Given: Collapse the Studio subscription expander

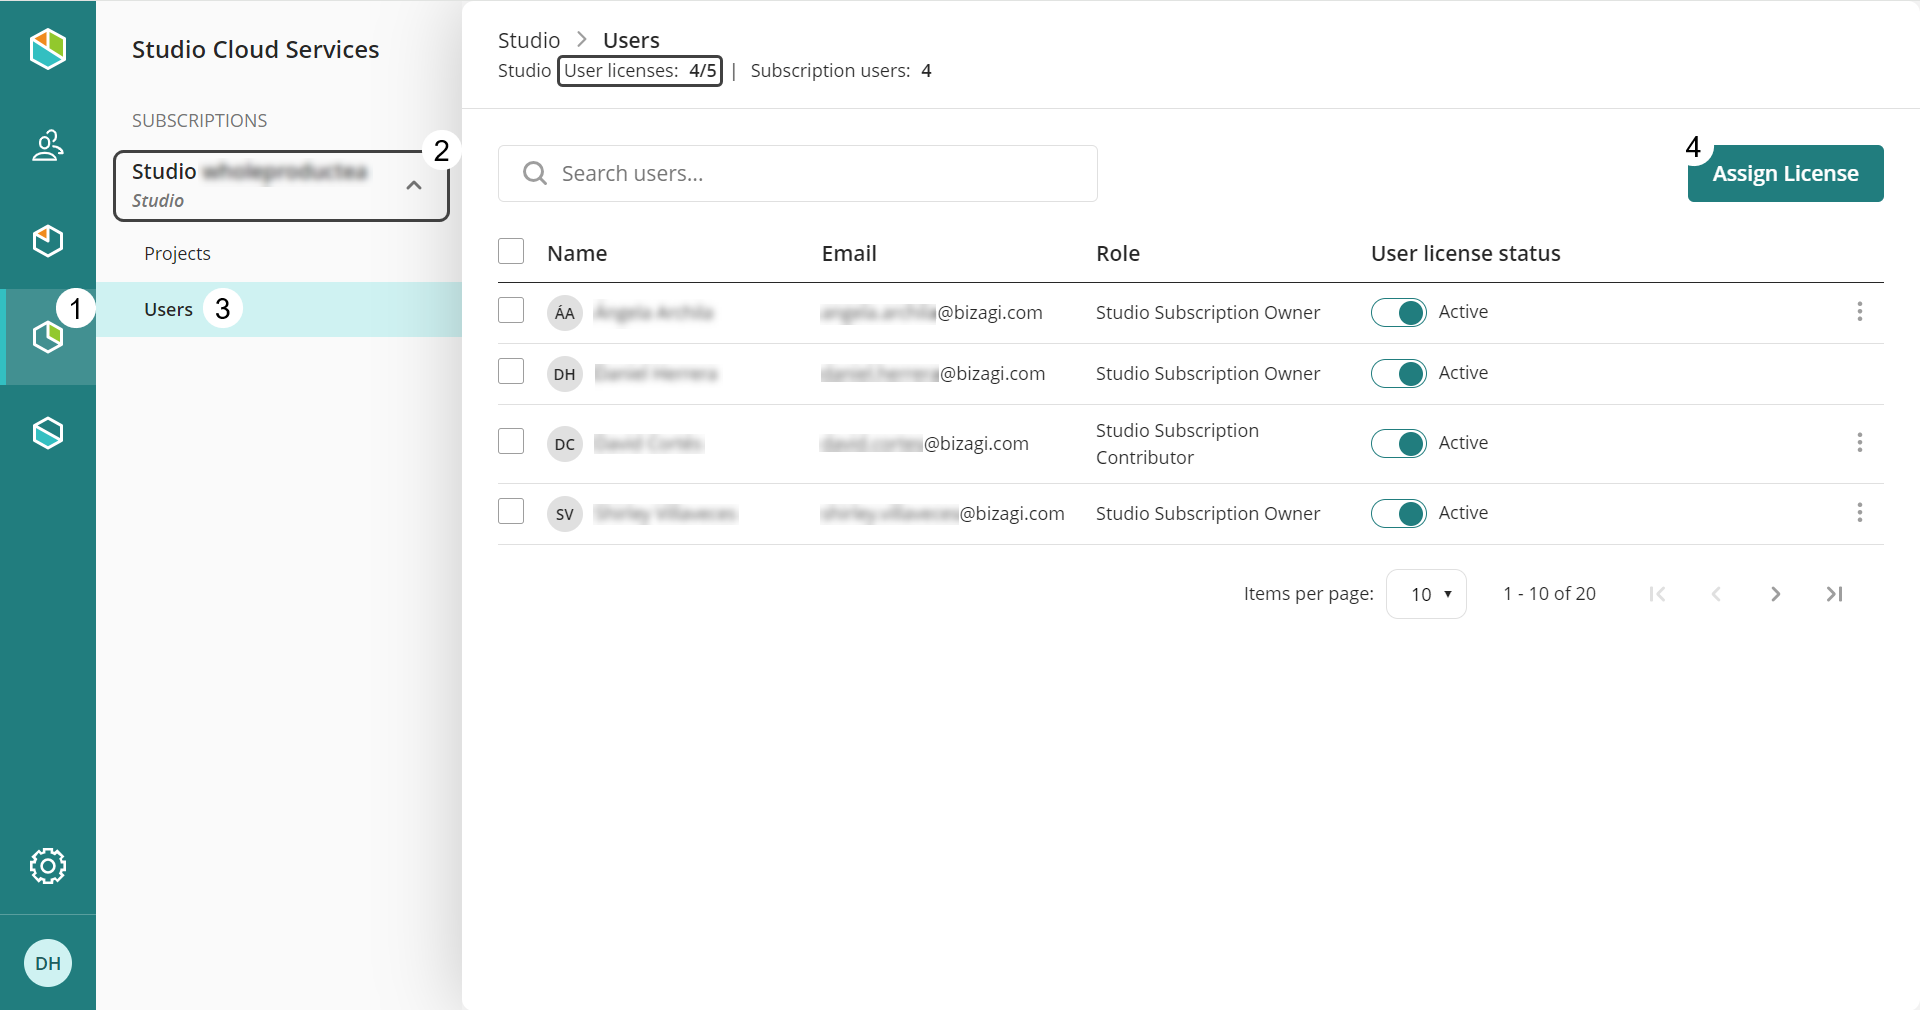Looking at the screenshot, I should (x=414, y=185).
